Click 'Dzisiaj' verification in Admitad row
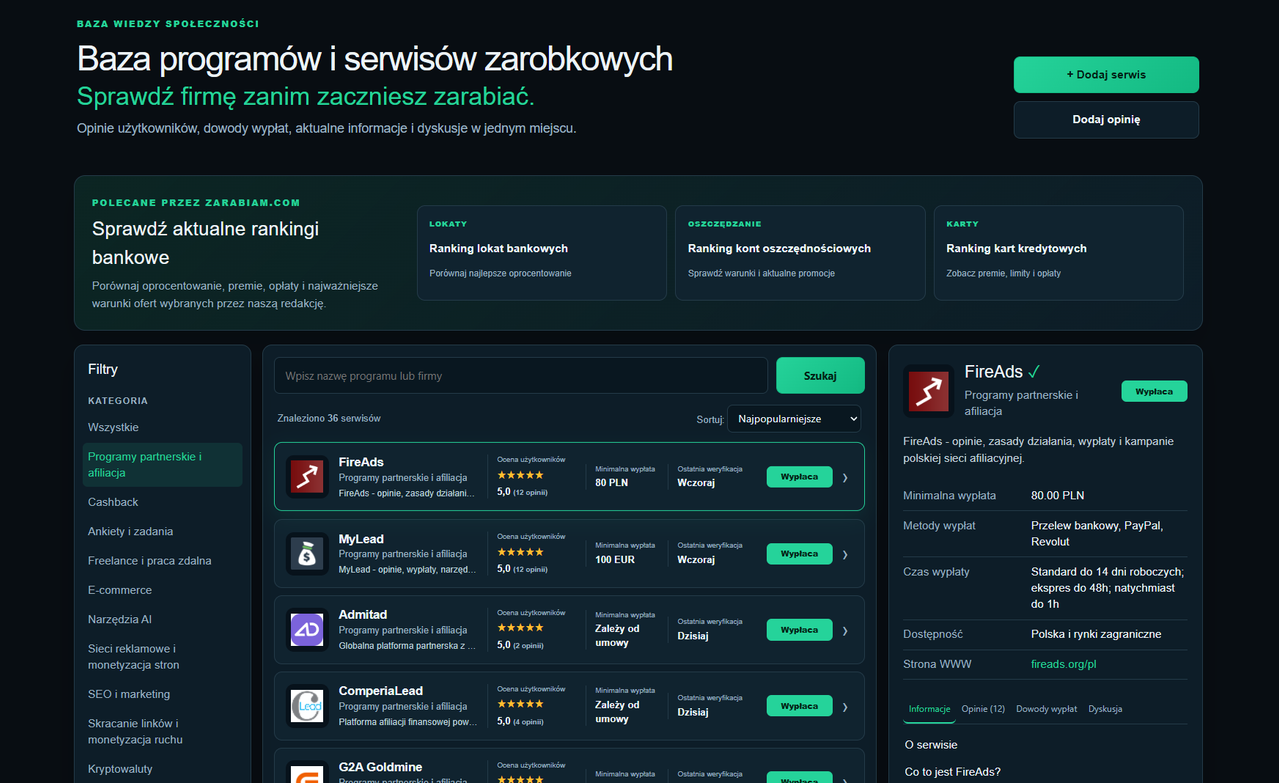The height and width of the screenshot is (783, 1279). [693, 635]
